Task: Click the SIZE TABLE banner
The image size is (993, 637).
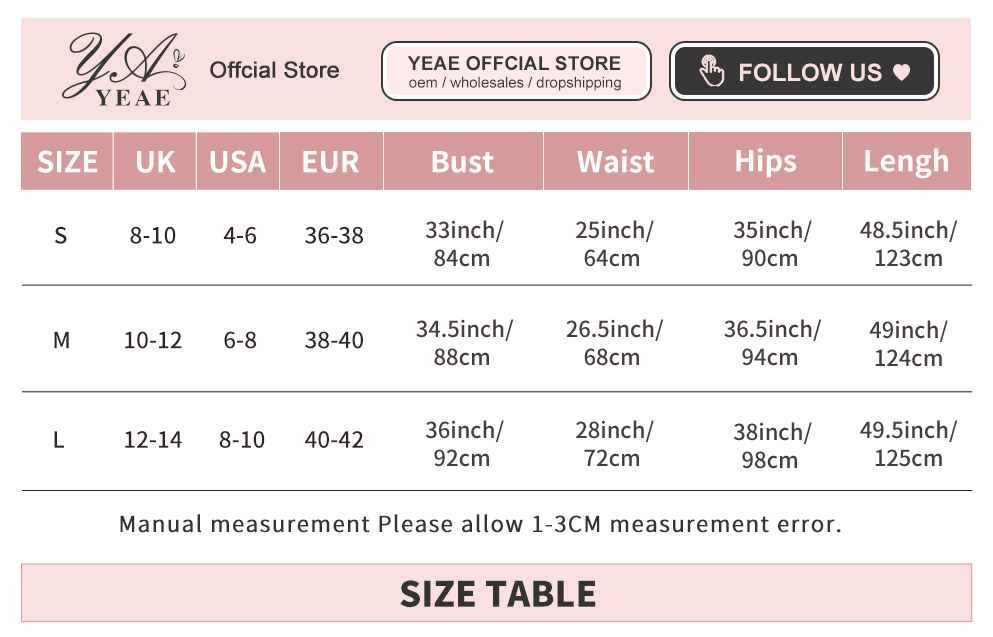Action: point(497,594)
